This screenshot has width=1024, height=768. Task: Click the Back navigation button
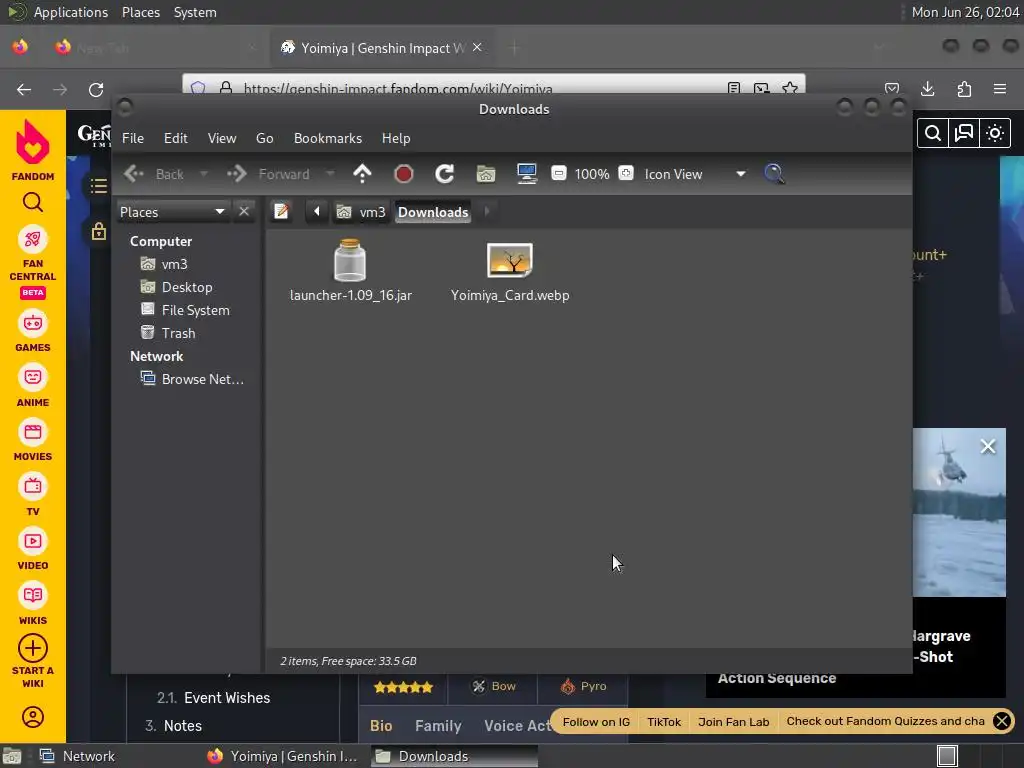tap(155, 174)
